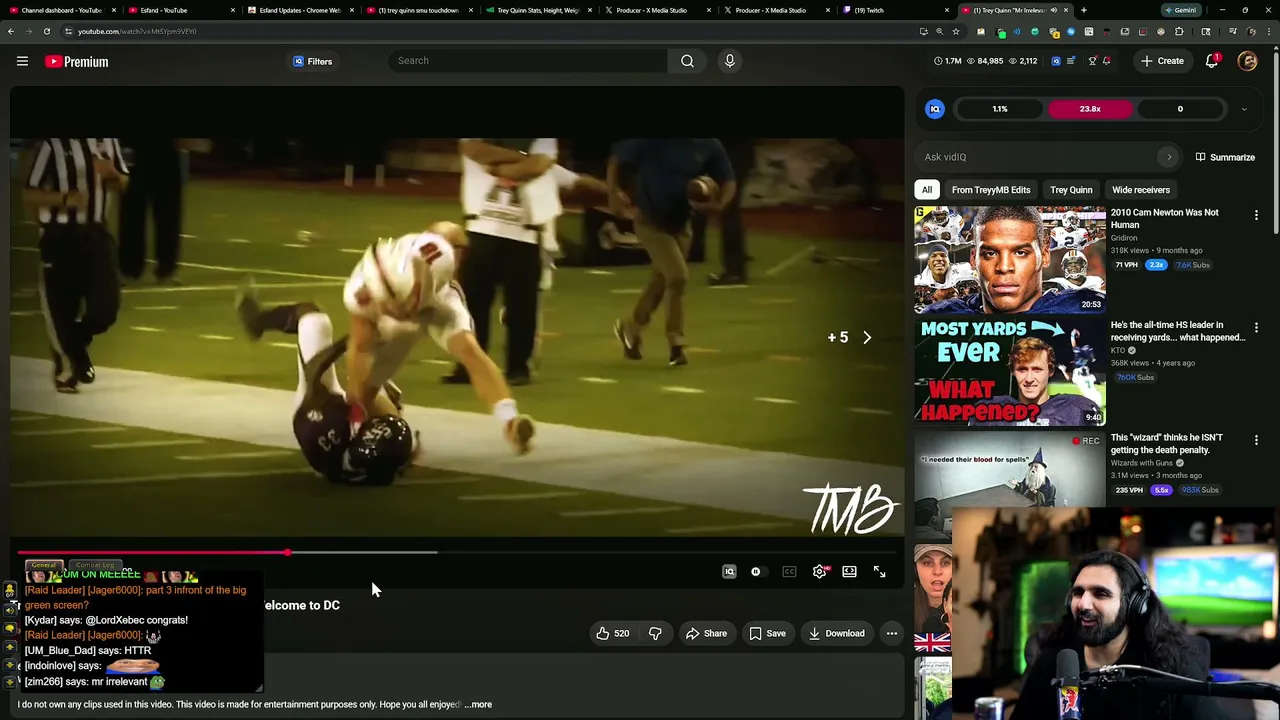Open Chrome zoom magnifier in address bar
This screenshot has width=1280, height=720.
(939, 31)
